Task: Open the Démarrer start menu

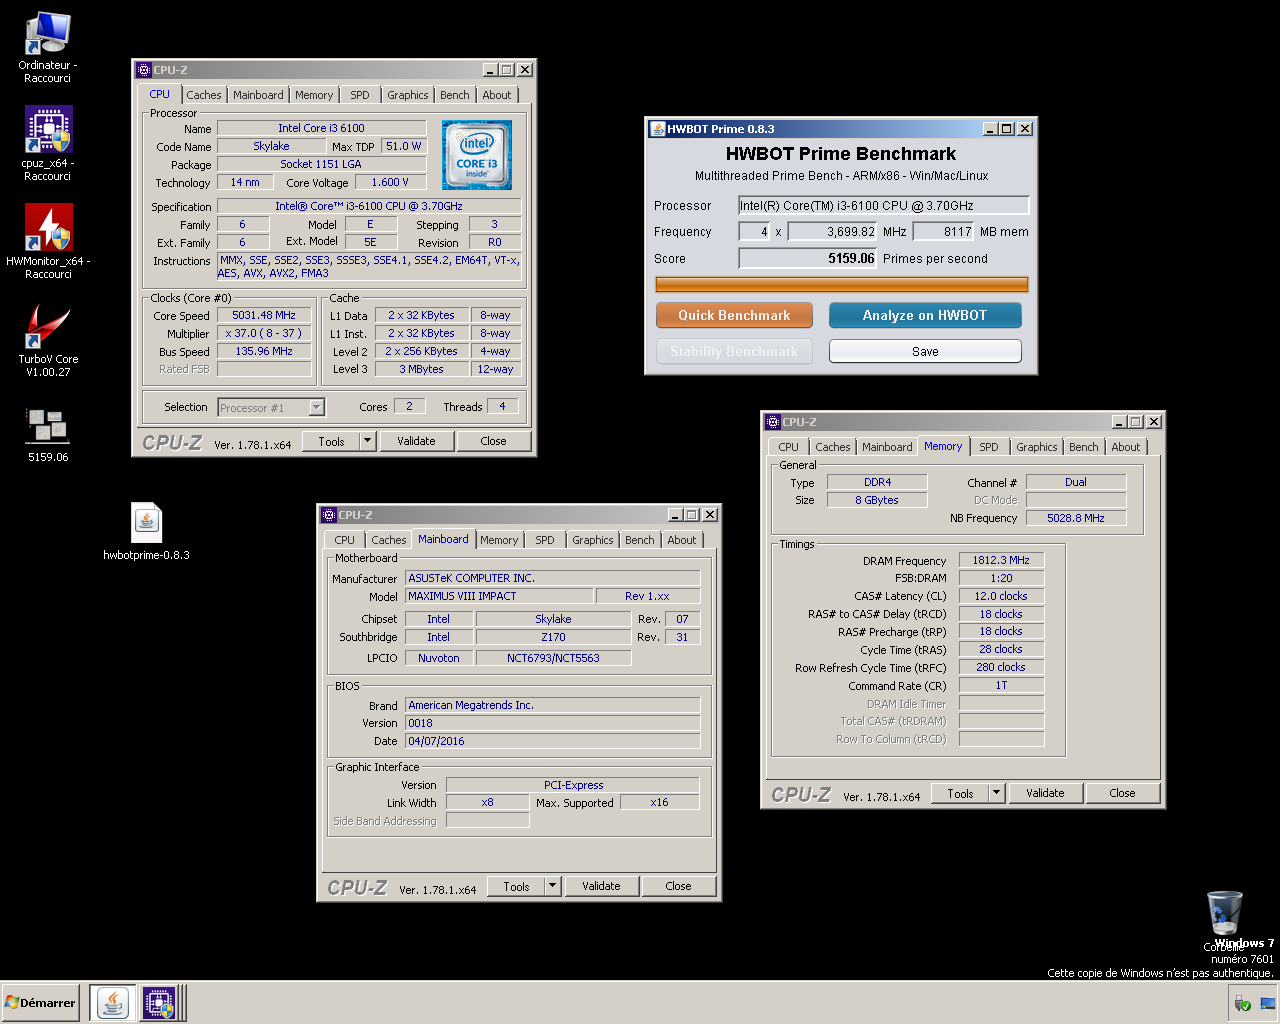Action: [40, 1003]
